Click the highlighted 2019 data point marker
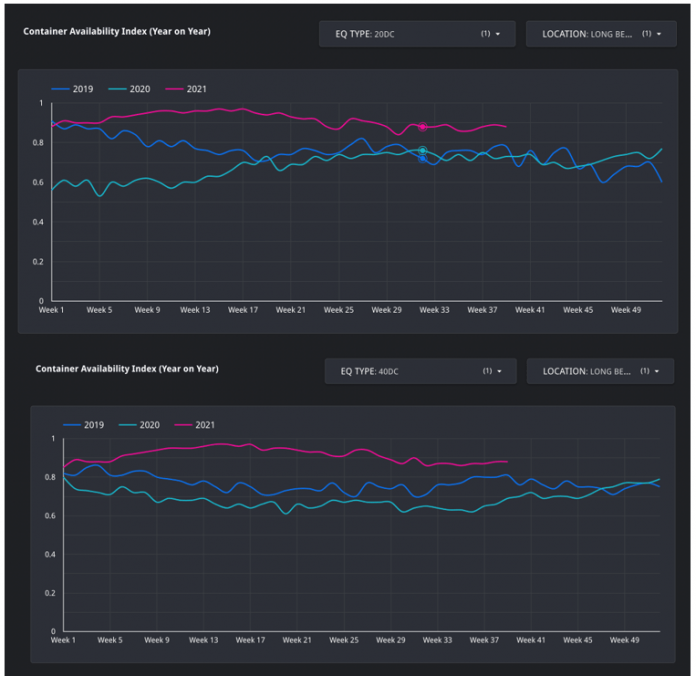Image resolution: width=696 pixels, height=676 pixels. 423,158
